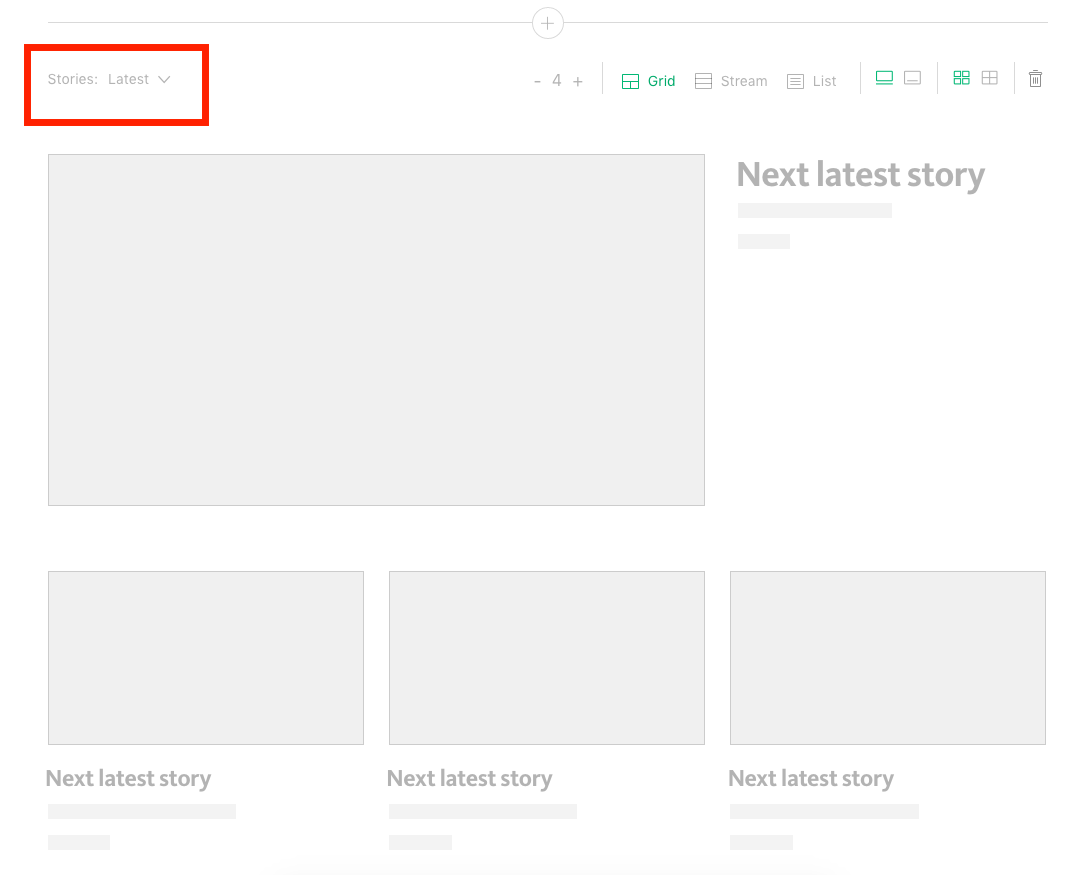Viewport: 1065px width, 875px height.
Task: Click bottom-left Next latest story title
Action: 128,779
